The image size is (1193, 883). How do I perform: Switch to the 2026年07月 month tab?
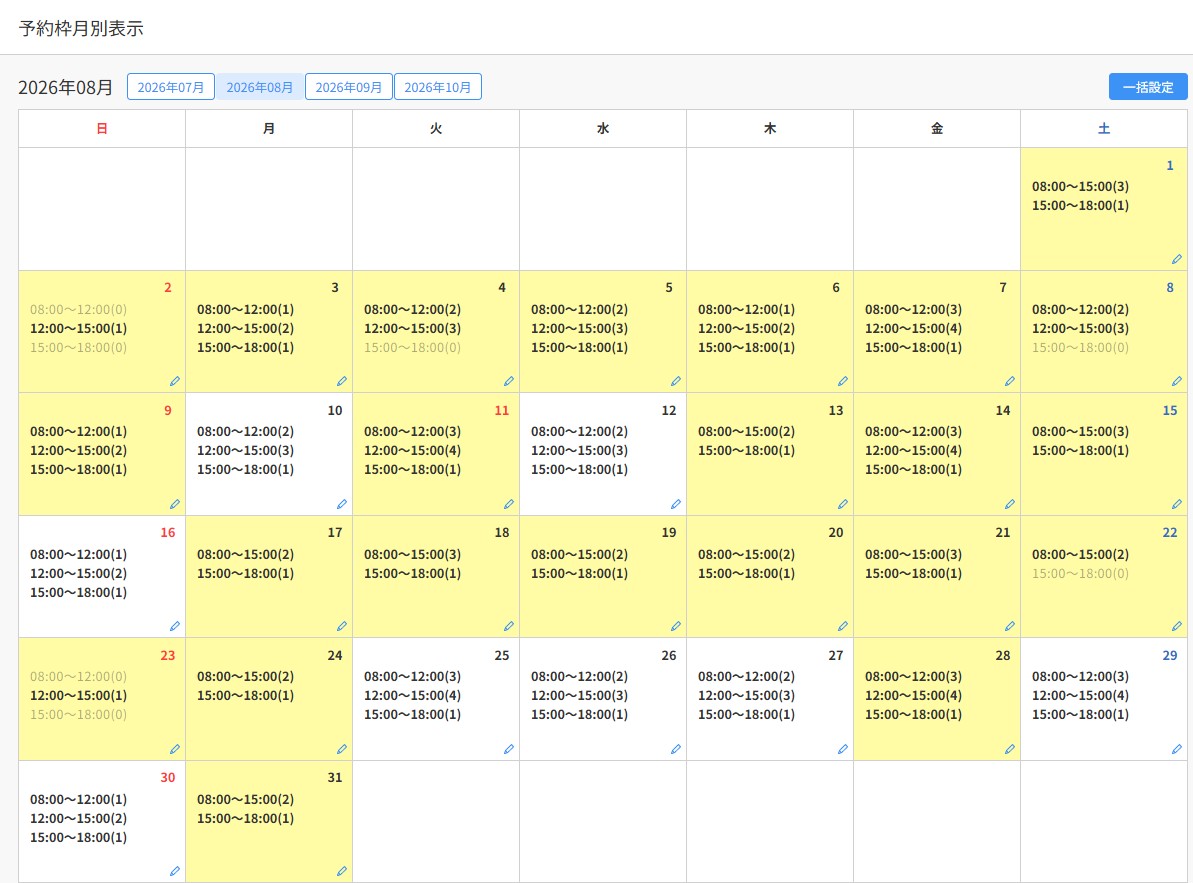170,87
